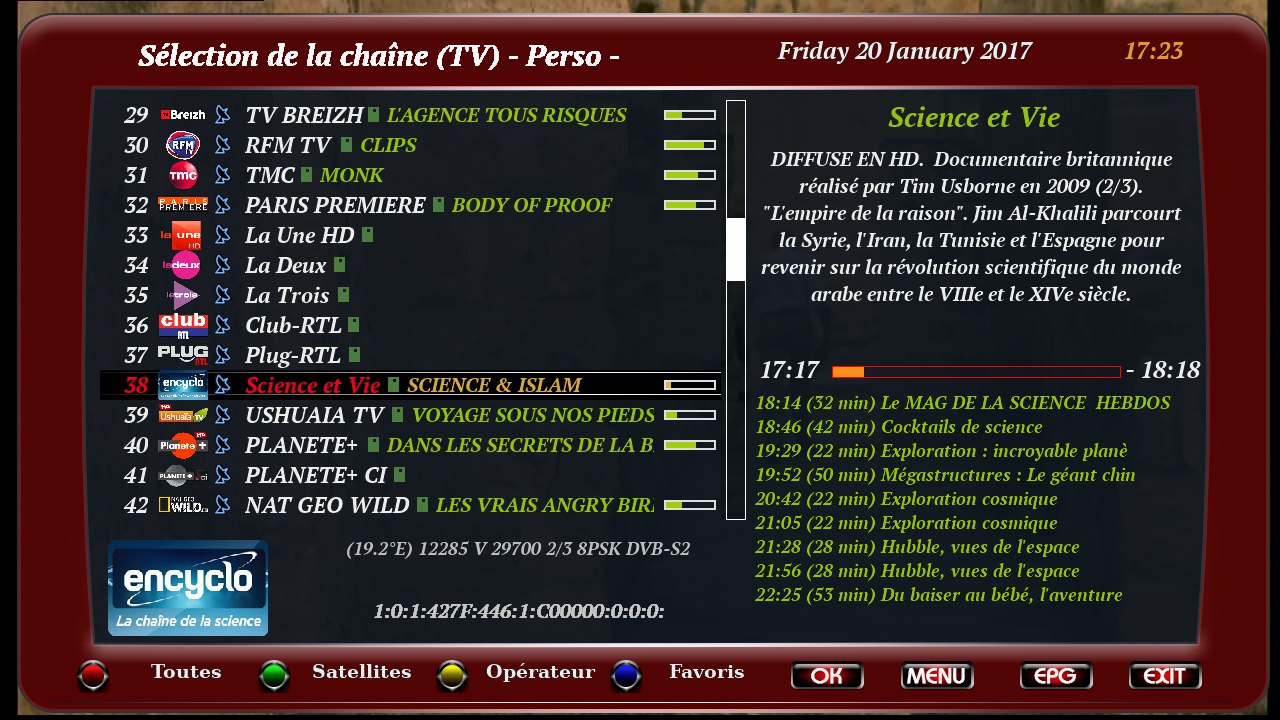
Task: Select the Satellites label
Action: point(362,672)
